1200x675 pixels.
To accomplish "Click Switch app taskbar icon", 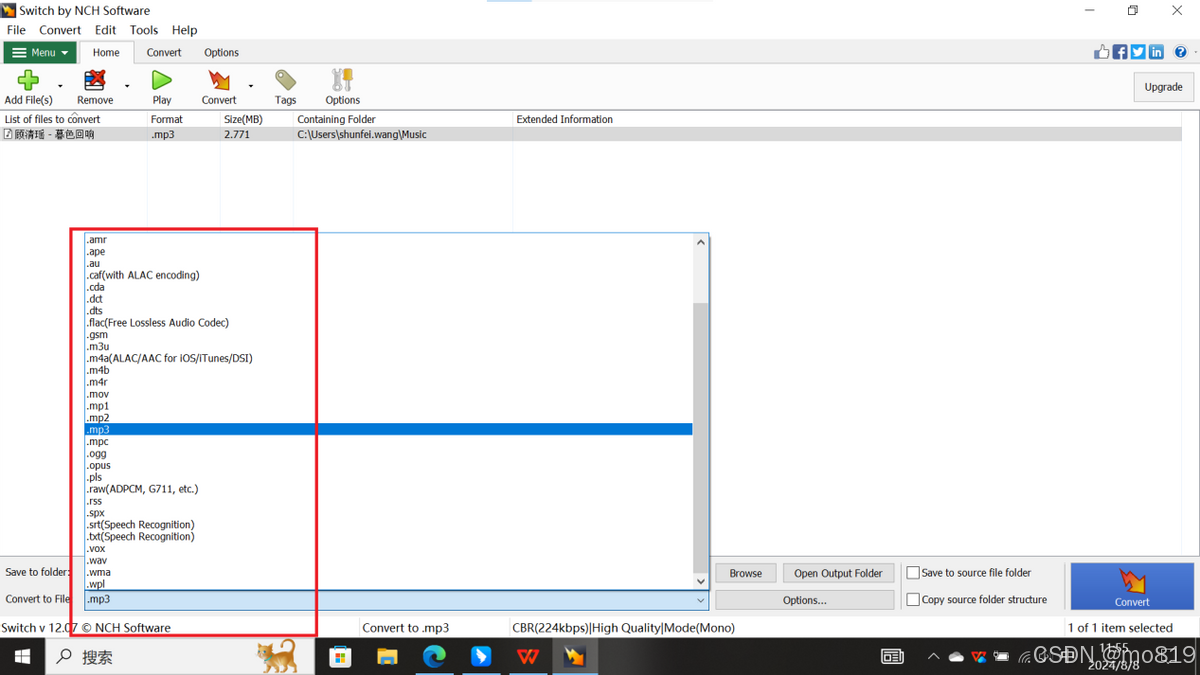I will (574, 657).
